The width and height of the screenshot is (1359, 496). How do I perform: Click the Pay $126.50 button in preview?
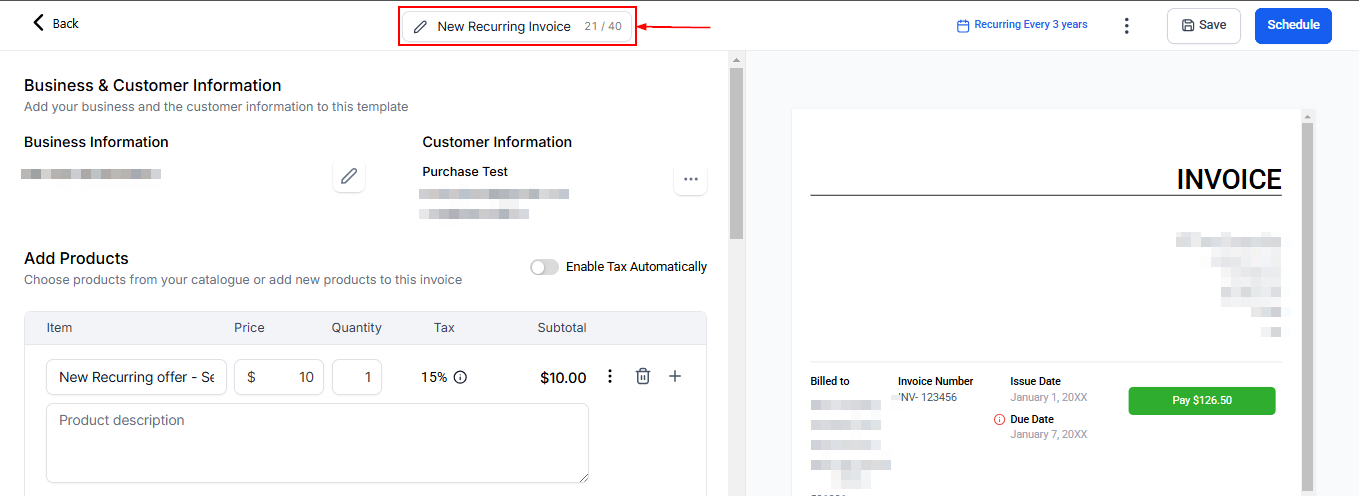(x=1202, y=400)
